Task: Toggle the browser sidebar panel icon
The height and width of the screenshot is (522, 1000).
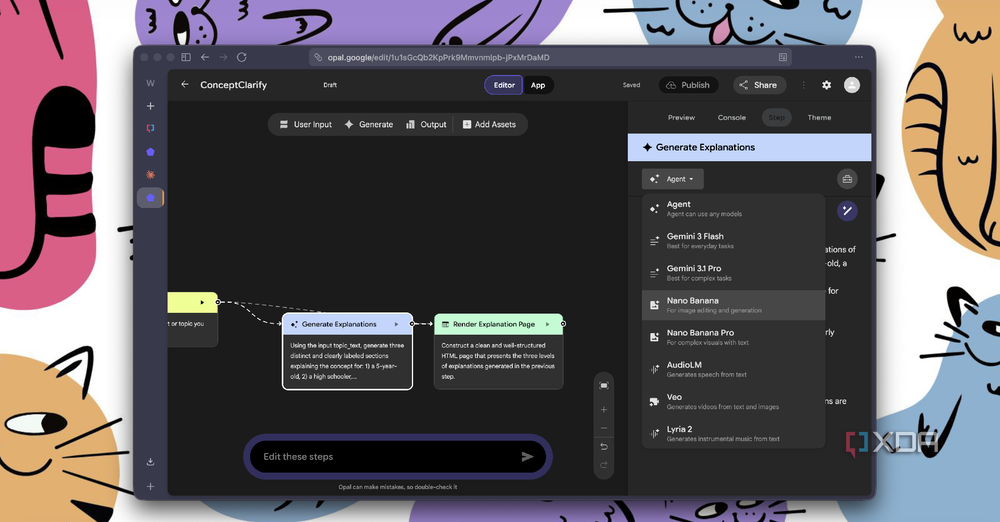Action: pyautogui.click(x=186, y=57)
